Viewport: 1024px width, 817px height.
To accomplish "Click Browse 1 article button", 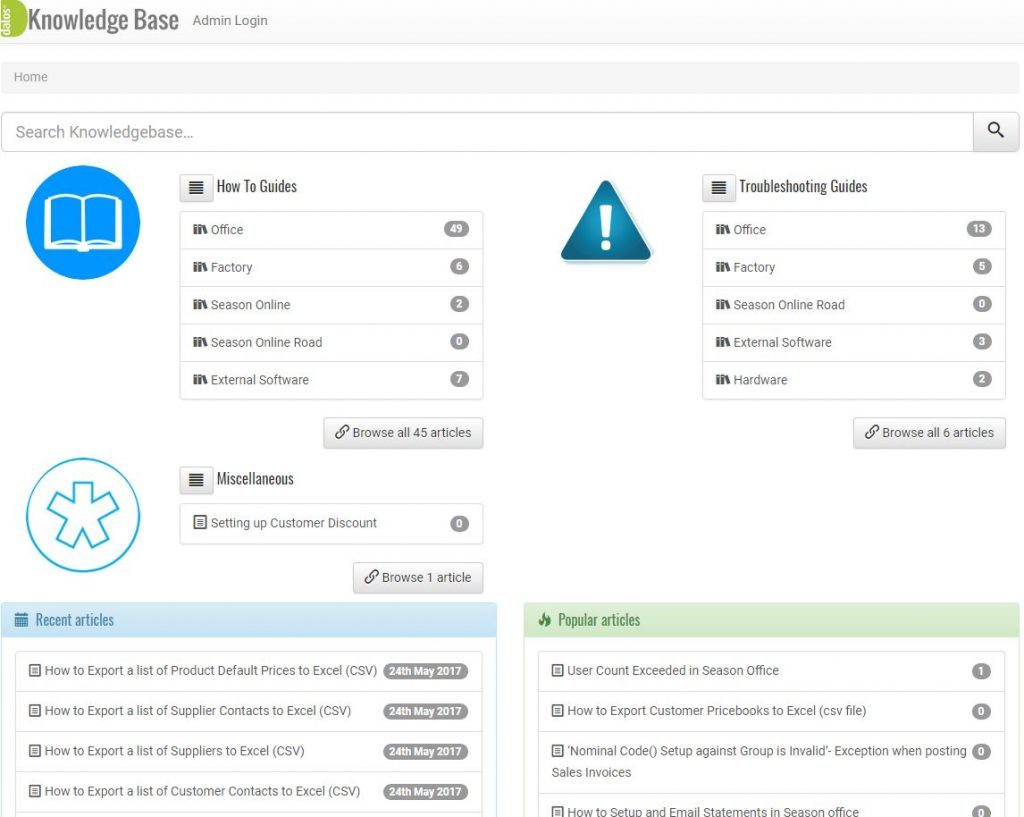I will tap(418, 577).
